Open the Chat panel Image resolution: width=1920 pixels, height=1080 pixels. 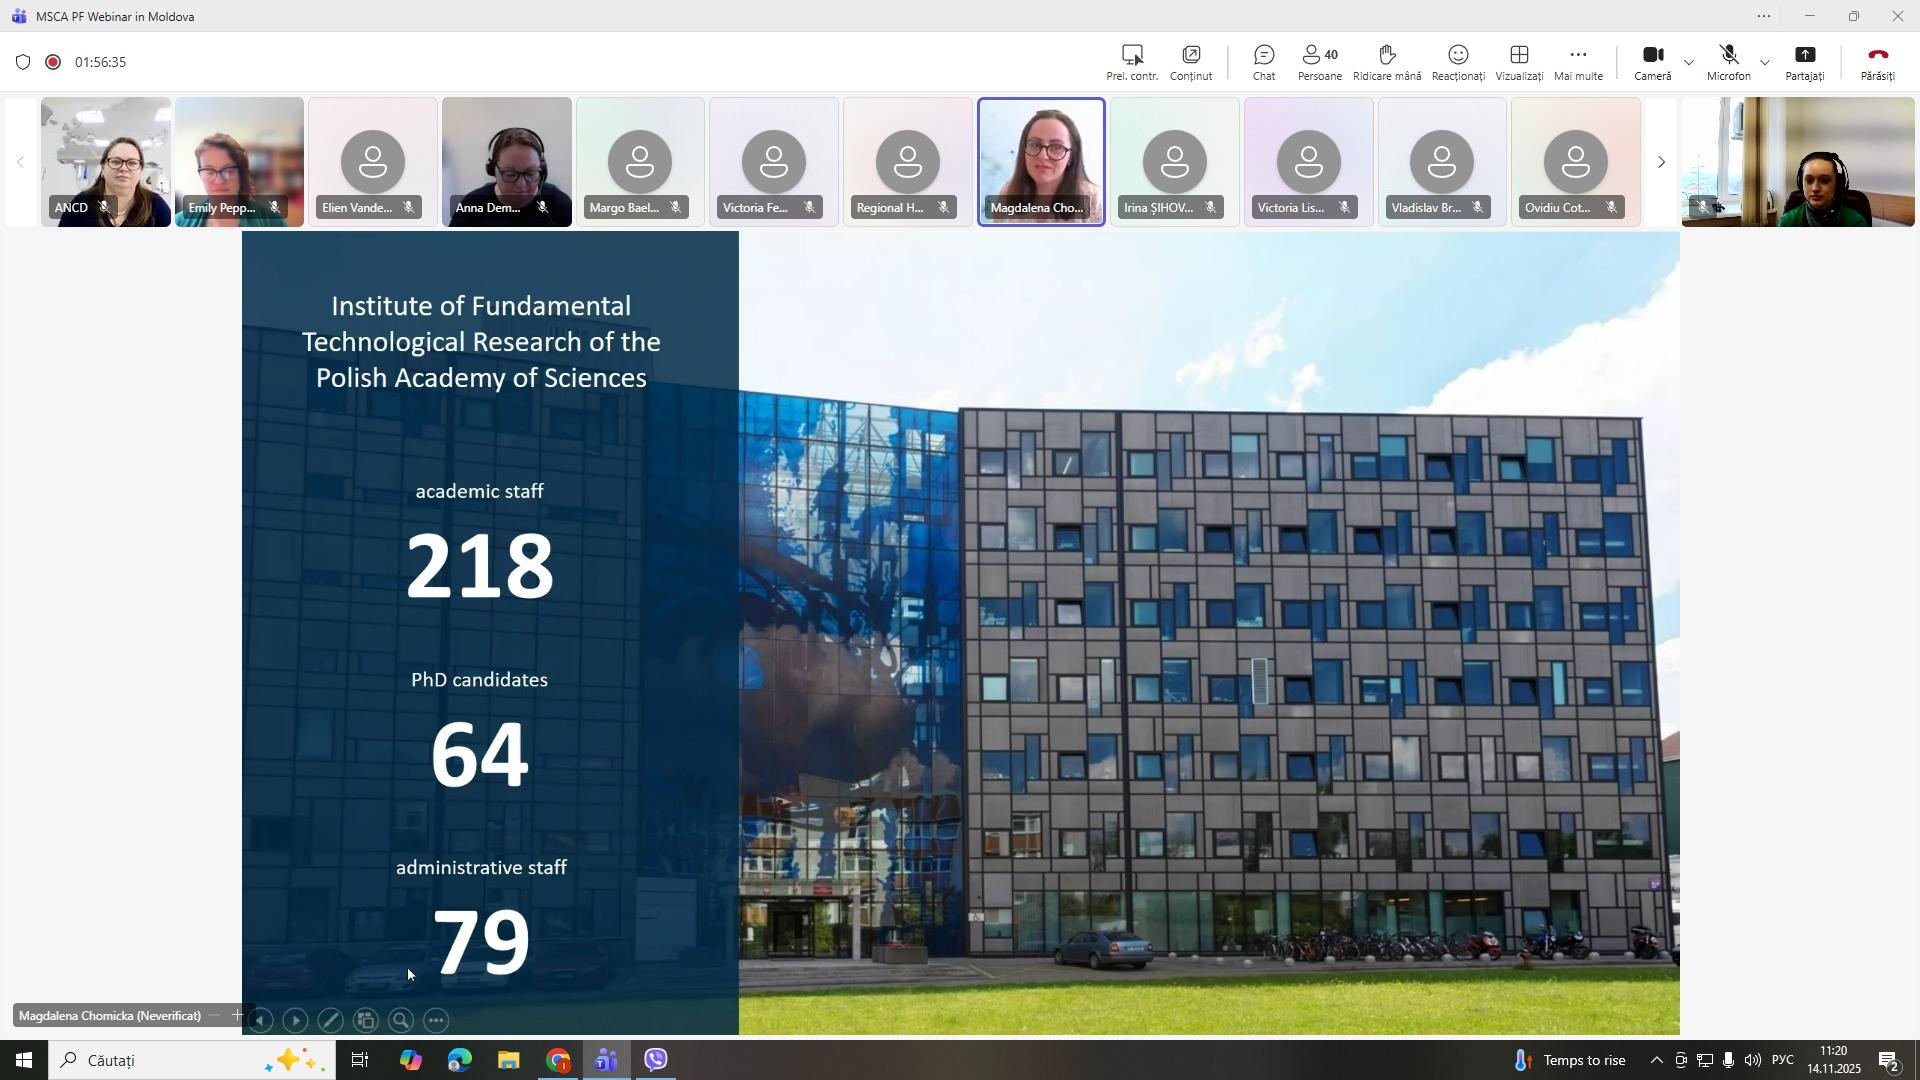[x=1264, y=63]
